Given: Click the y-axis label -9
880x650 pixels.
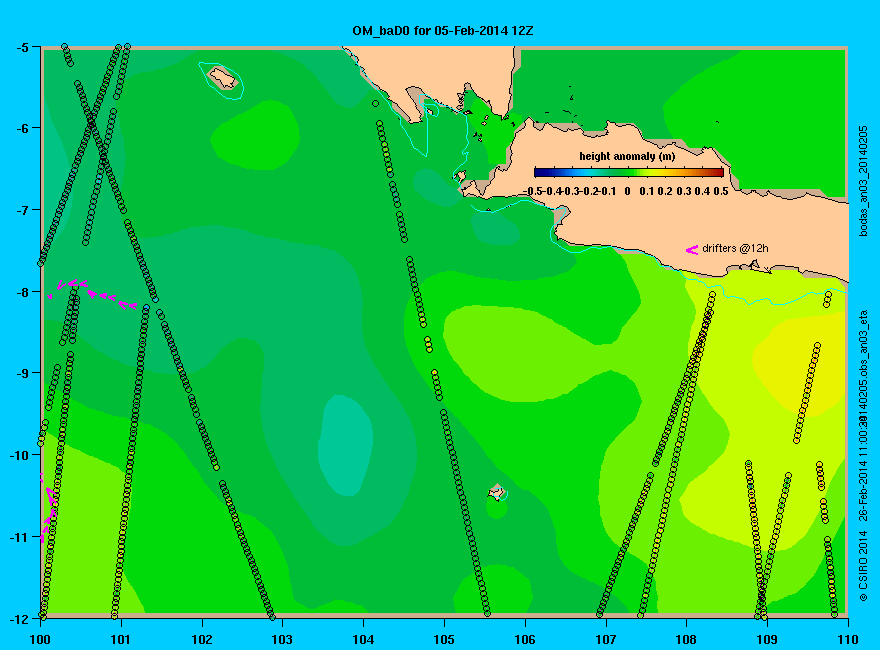Looking at the screenshot, I should point(22,373).
